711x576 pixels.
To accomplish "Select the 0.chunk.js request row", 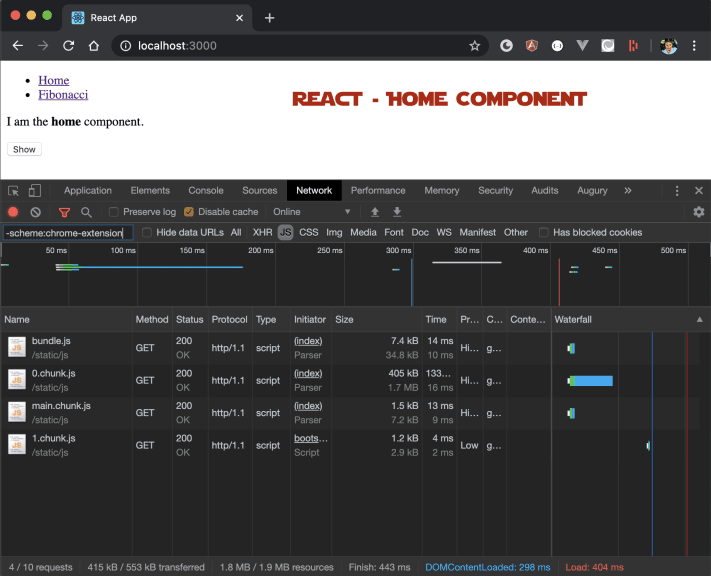I will tap(349, 381).
